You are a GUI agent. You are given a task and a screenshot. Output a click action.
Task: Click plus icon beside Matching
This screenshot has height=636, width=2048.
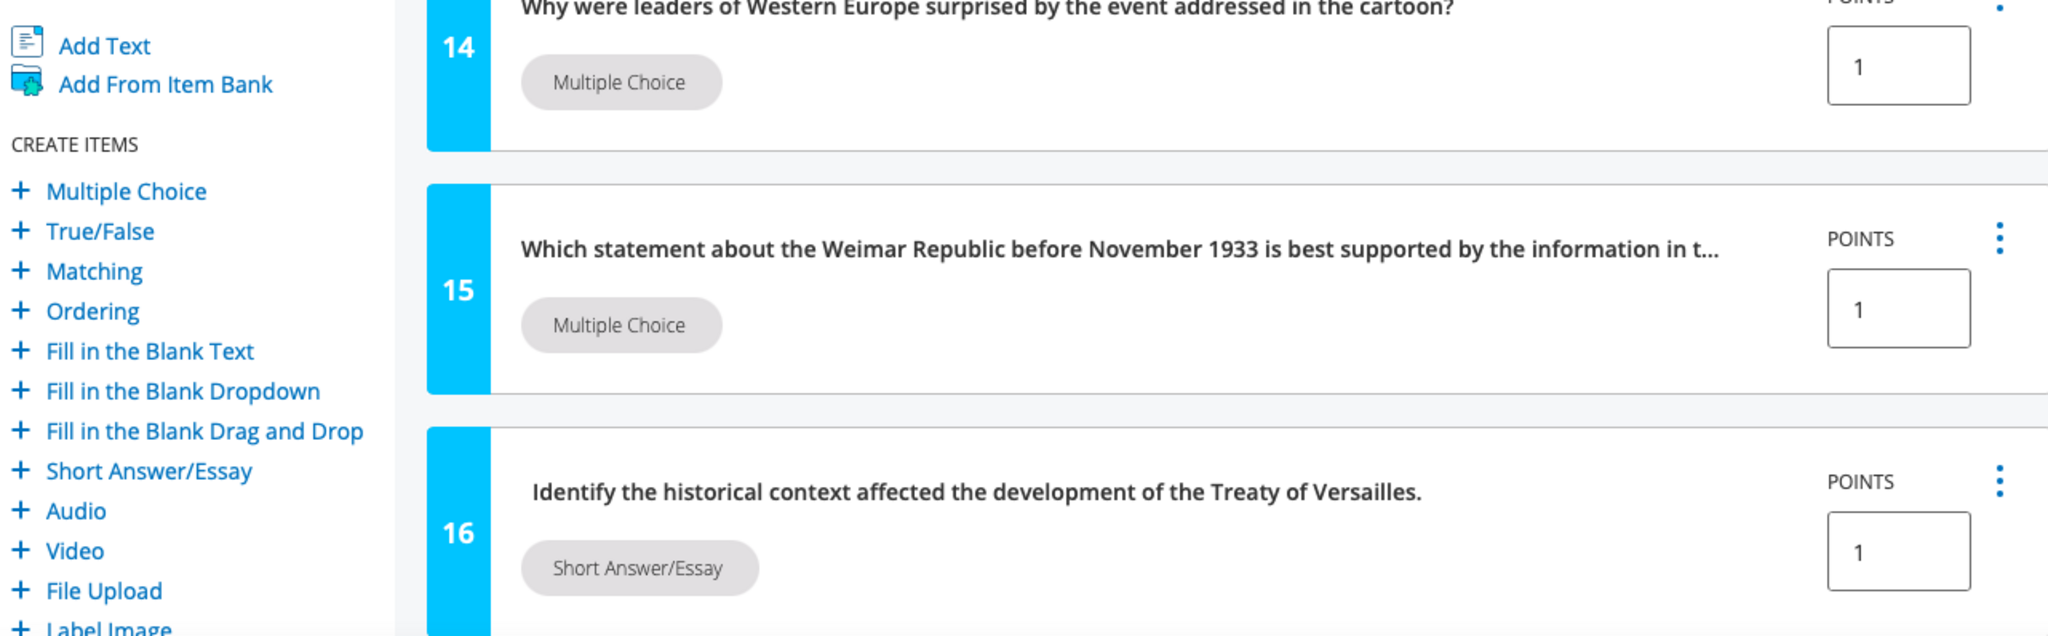(x=21, y=270)
